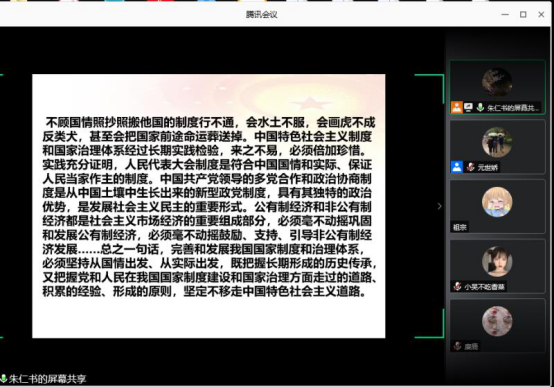The width and height of the screenshot is (554, 387).
Task: Minimize the 腾讯会议 window
Action: tap(505, 14)
